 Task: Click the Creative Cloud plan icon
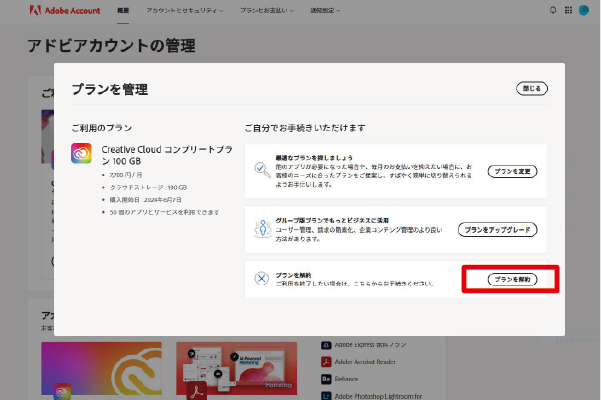(x=81, y=153)
